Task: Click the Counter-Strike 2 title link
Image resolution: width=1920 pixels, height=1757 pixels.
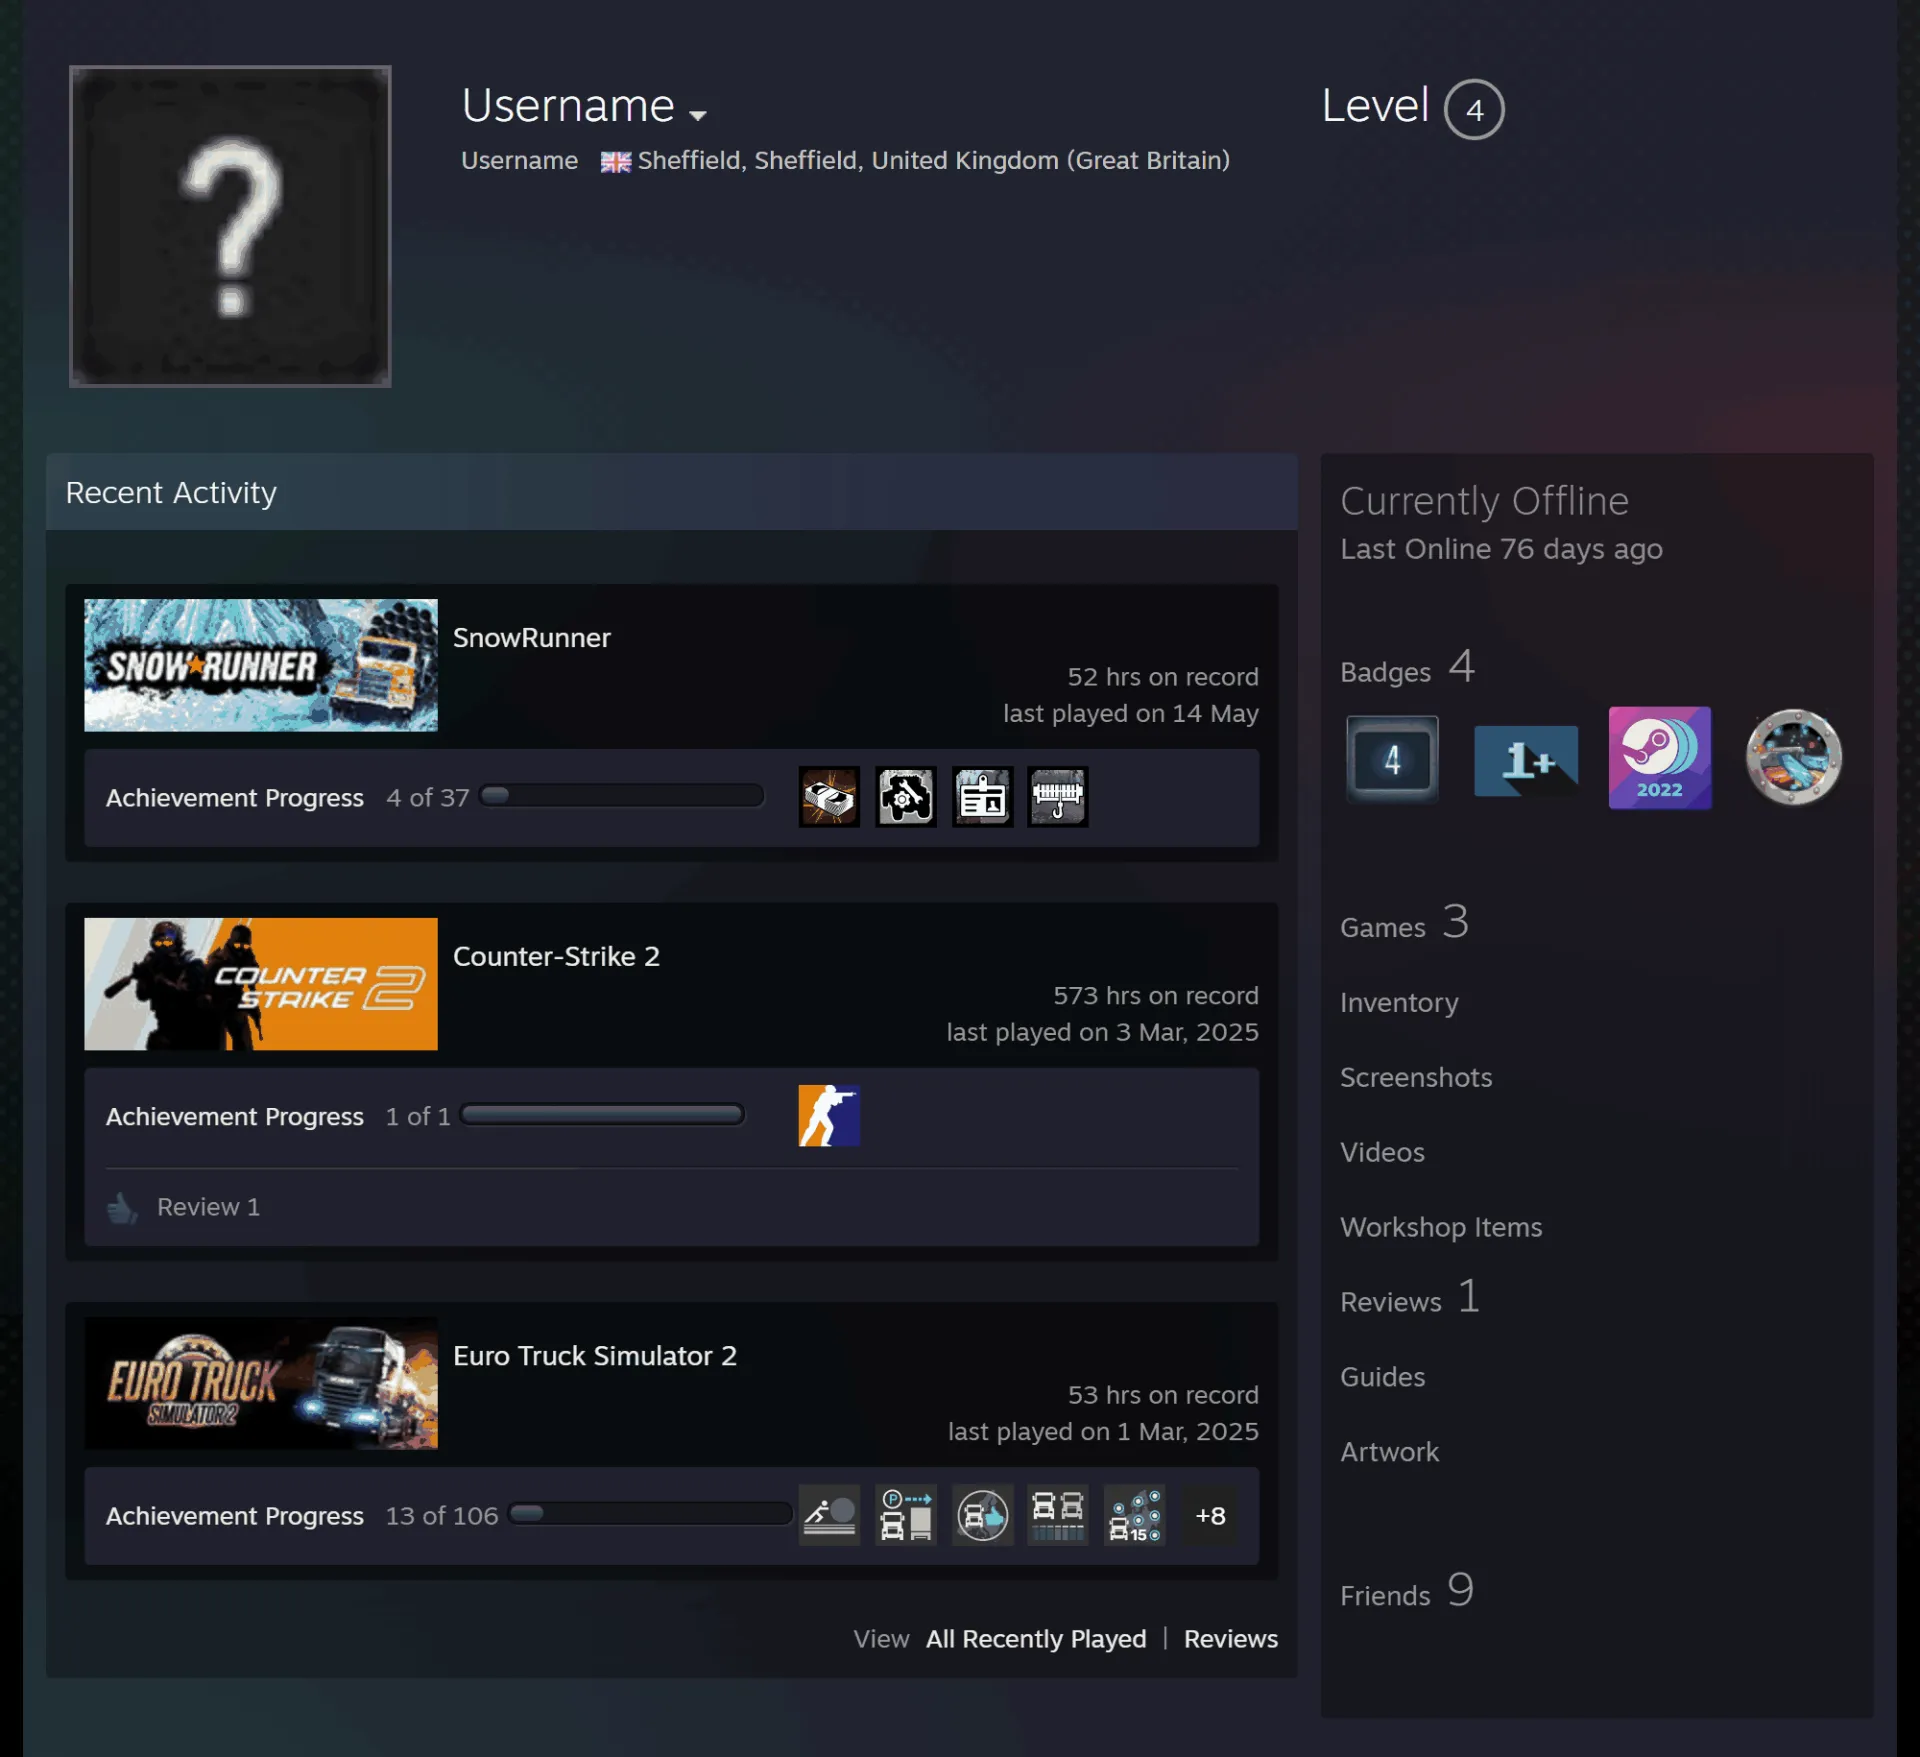Action: tap(556, 957)
